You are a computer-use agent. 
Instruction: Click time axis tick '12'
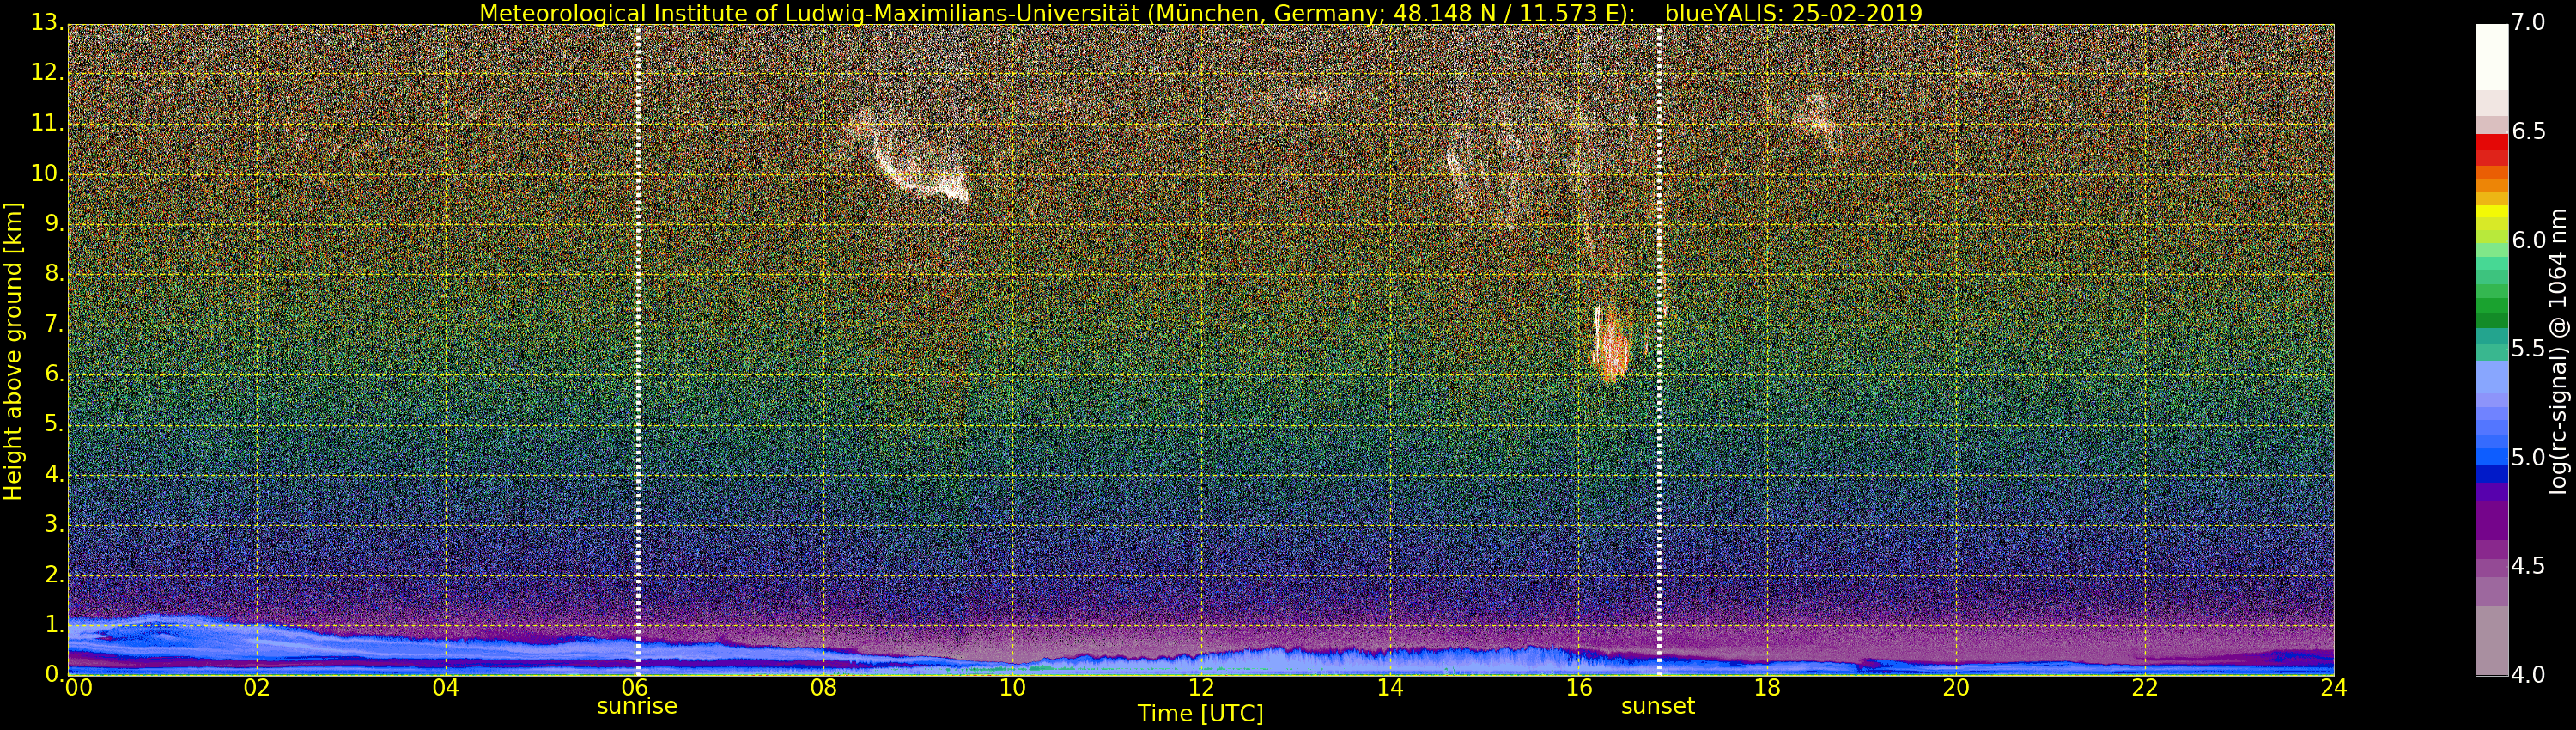coord(1201,687)
